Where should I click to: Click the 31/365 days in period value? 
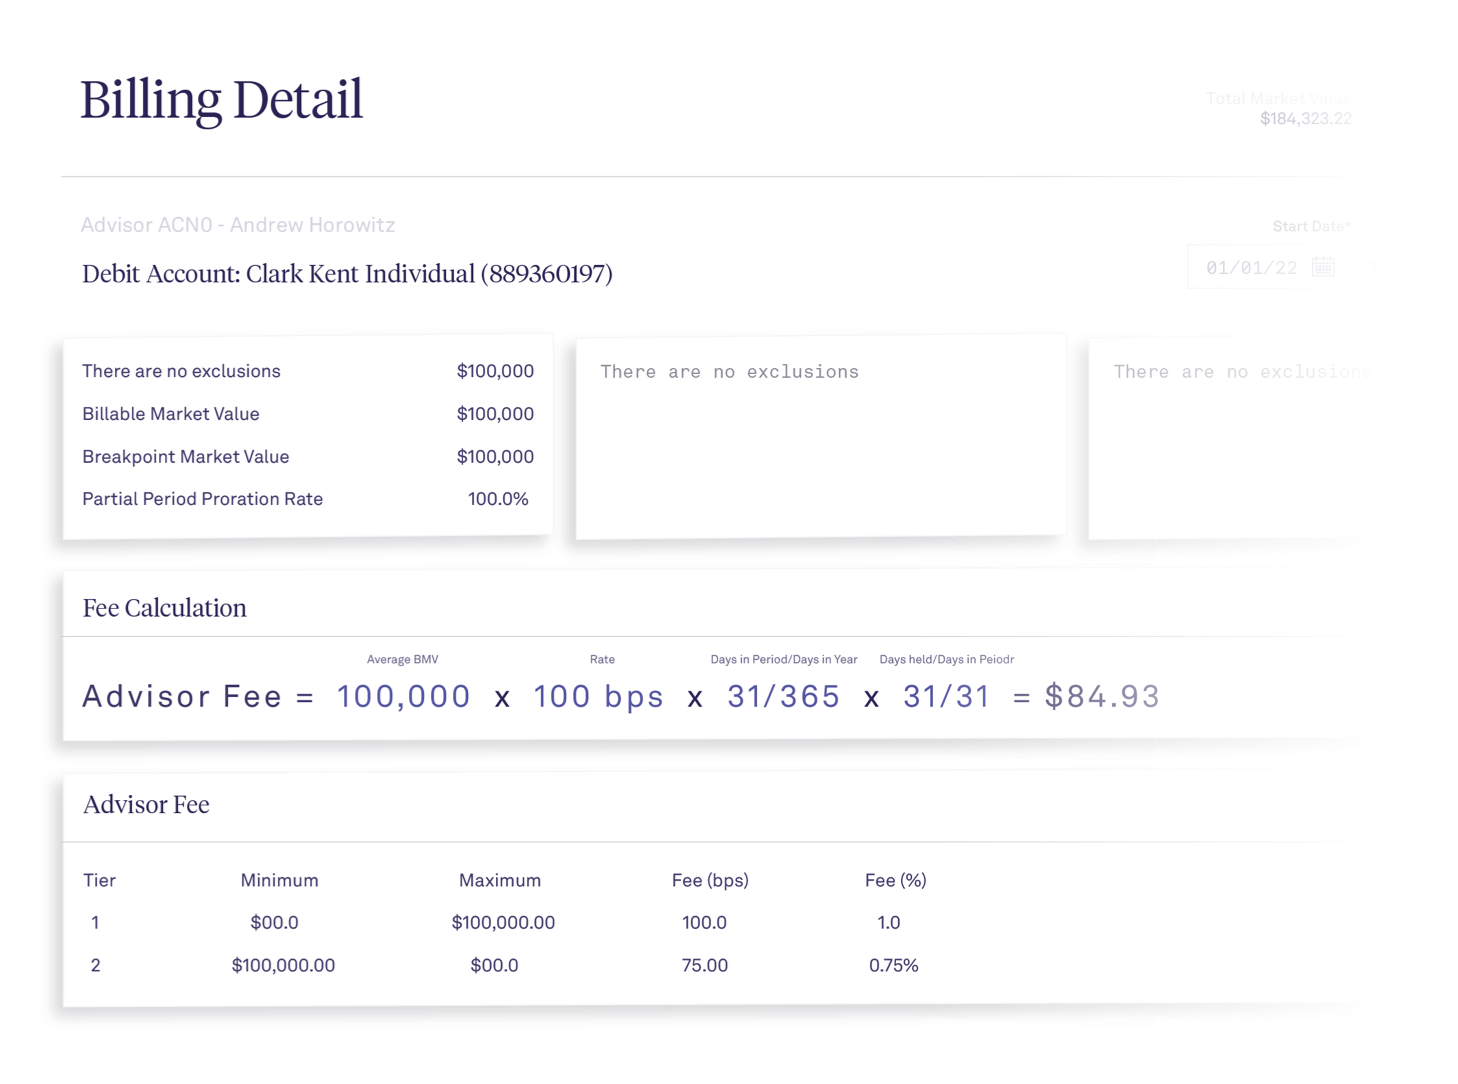pos(783,696)
